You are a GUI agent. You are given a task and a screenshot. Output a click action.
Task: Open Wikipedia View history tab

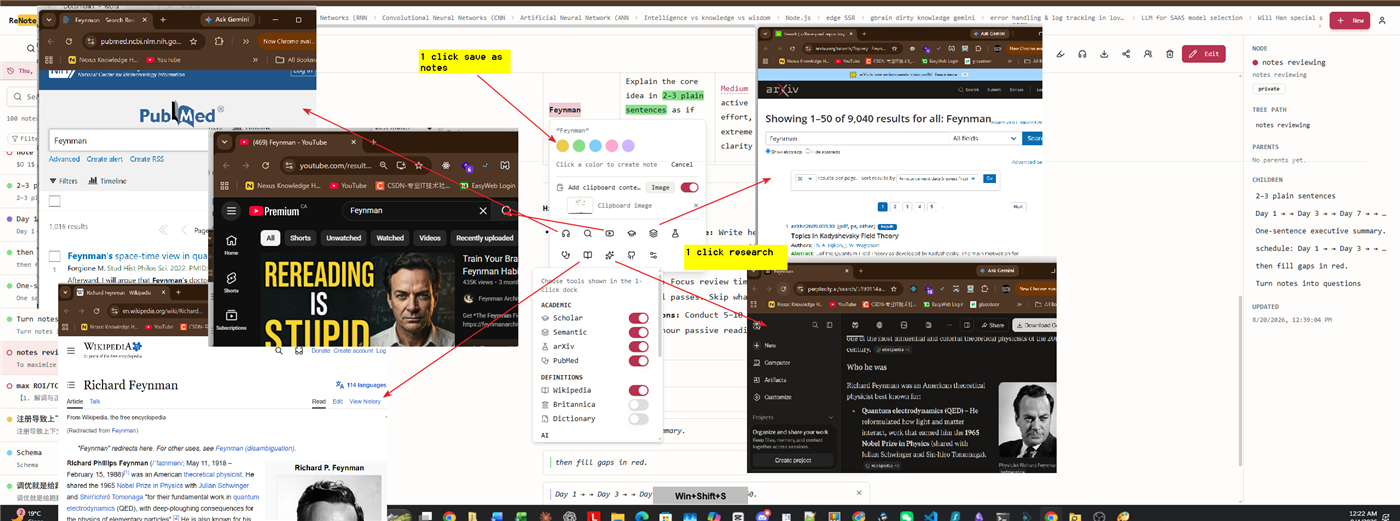point(364,401)
